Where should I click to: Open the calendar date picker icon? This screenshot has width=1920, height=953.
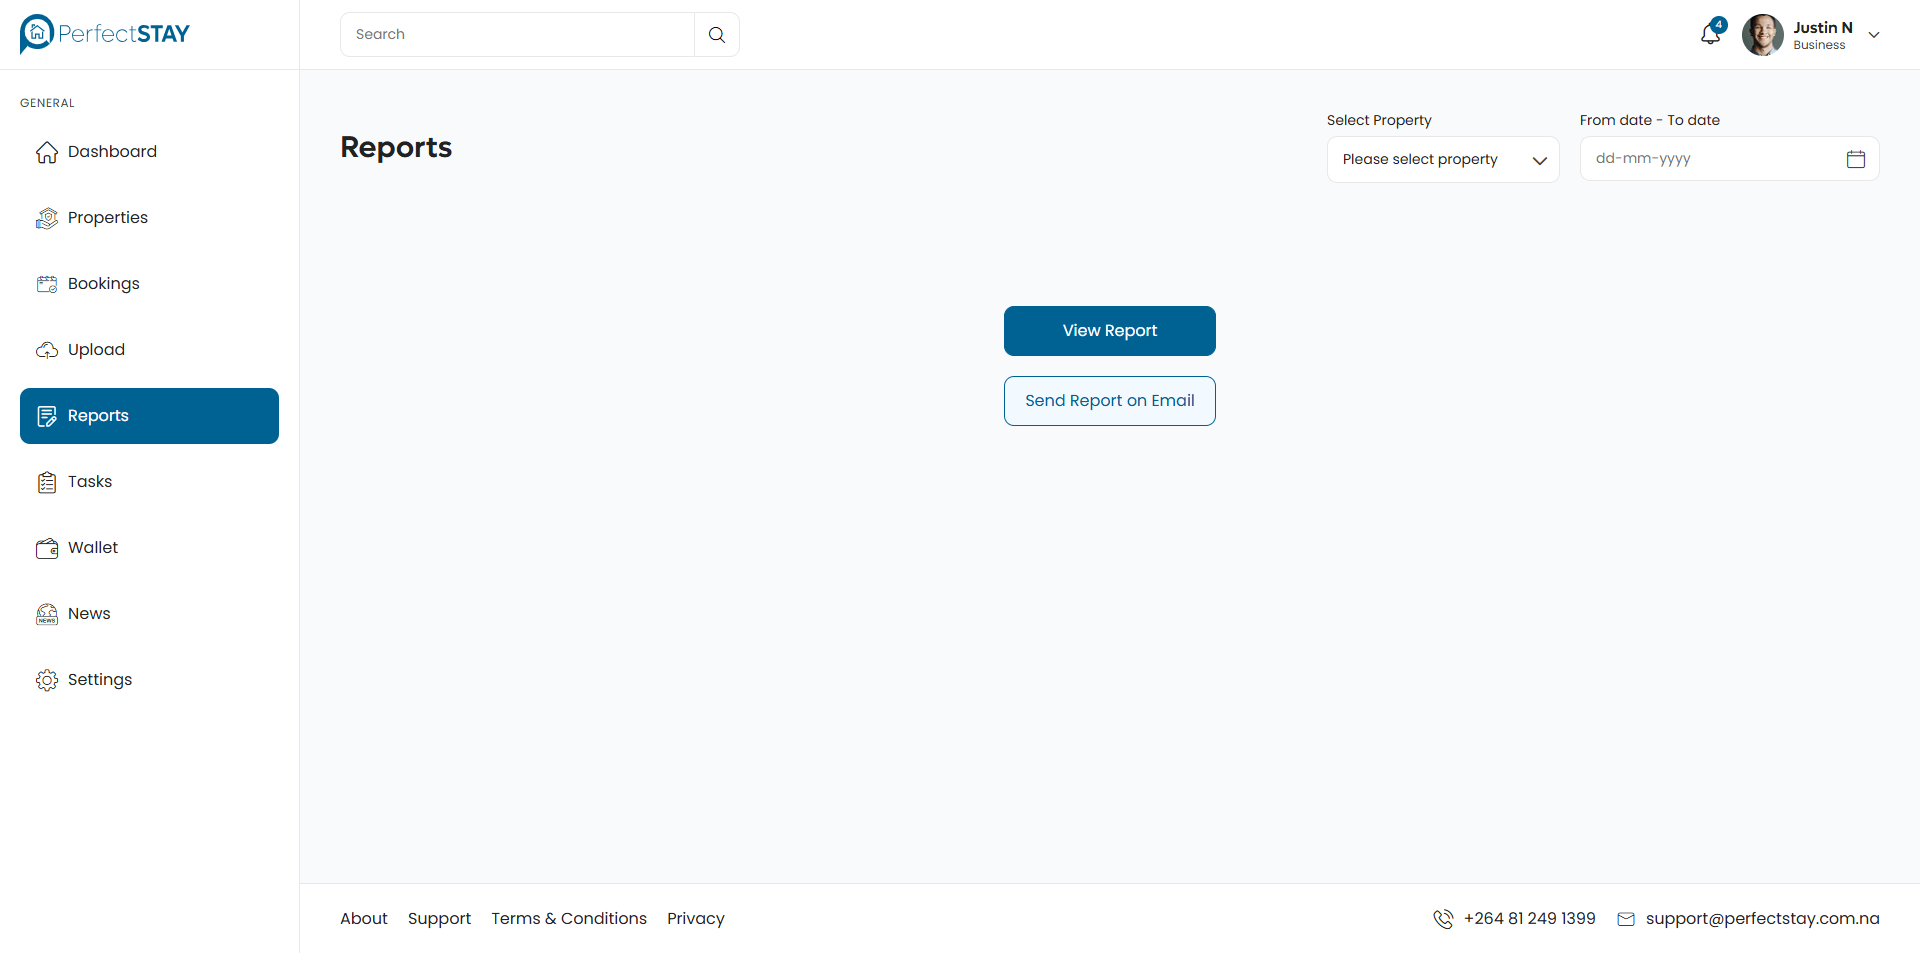pyautogui.click(x=1855, y=159)
